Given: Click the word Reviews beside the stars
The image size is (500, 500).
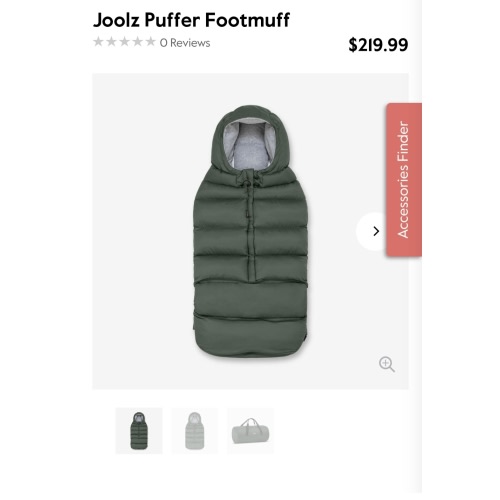Looking at the screenshot, I should pos(190,43).
